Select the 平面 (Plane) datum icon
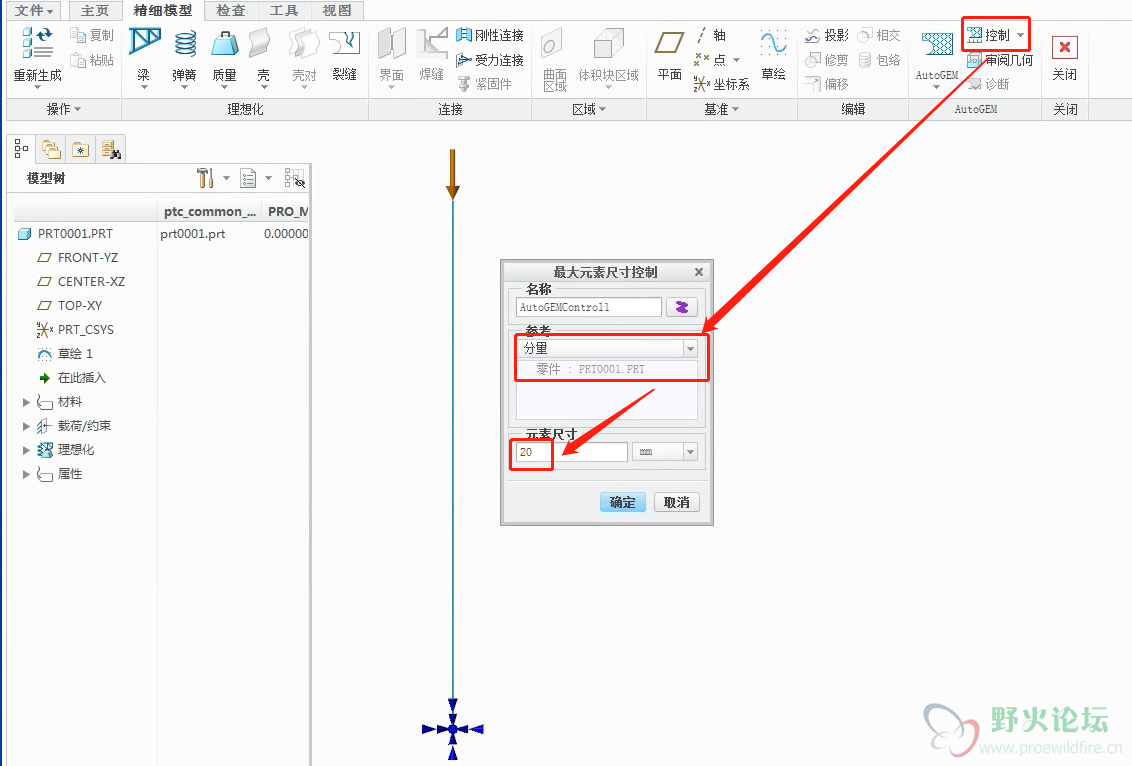Image resolution: width=1132 pixels, height=766 pixels. coord(669,44)
